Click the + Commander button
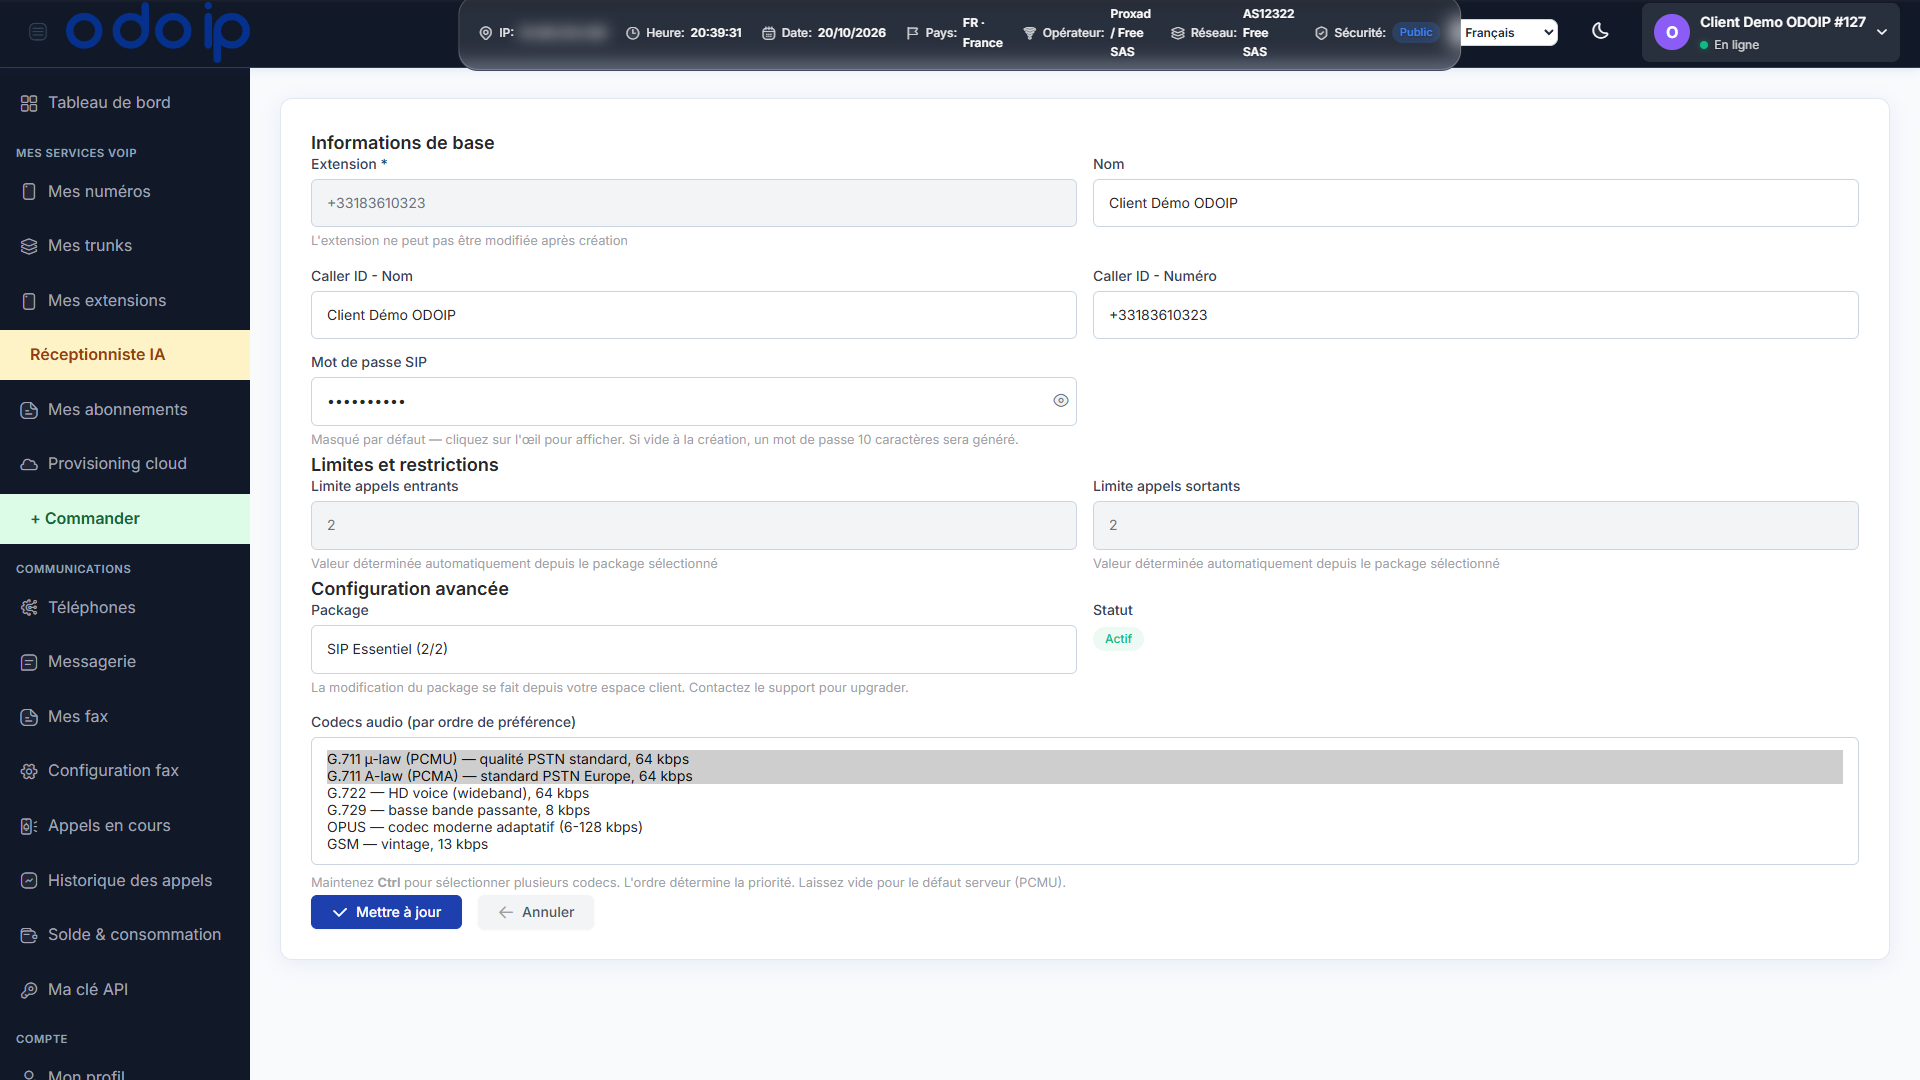Viewport: 1920px width, 1080px height. pyautogui.click(x=125, y=519)
